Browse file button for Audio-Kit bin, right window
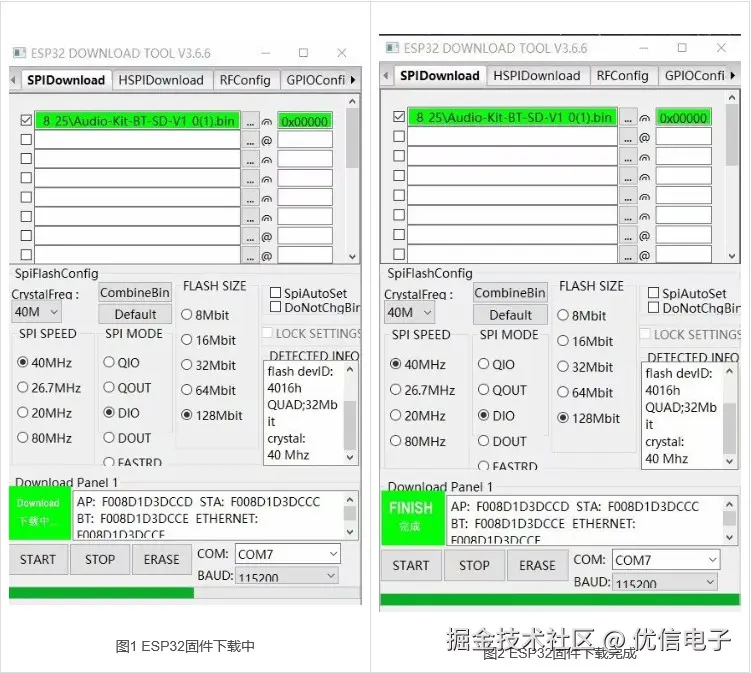751x673 pixels. 627,118
